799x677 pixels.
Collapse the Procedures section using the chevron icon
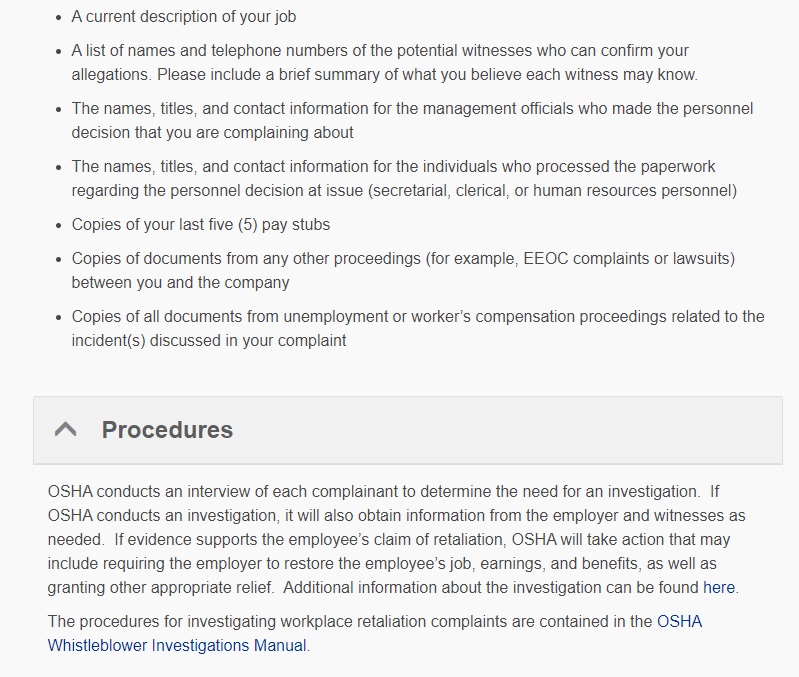(66, 430)
